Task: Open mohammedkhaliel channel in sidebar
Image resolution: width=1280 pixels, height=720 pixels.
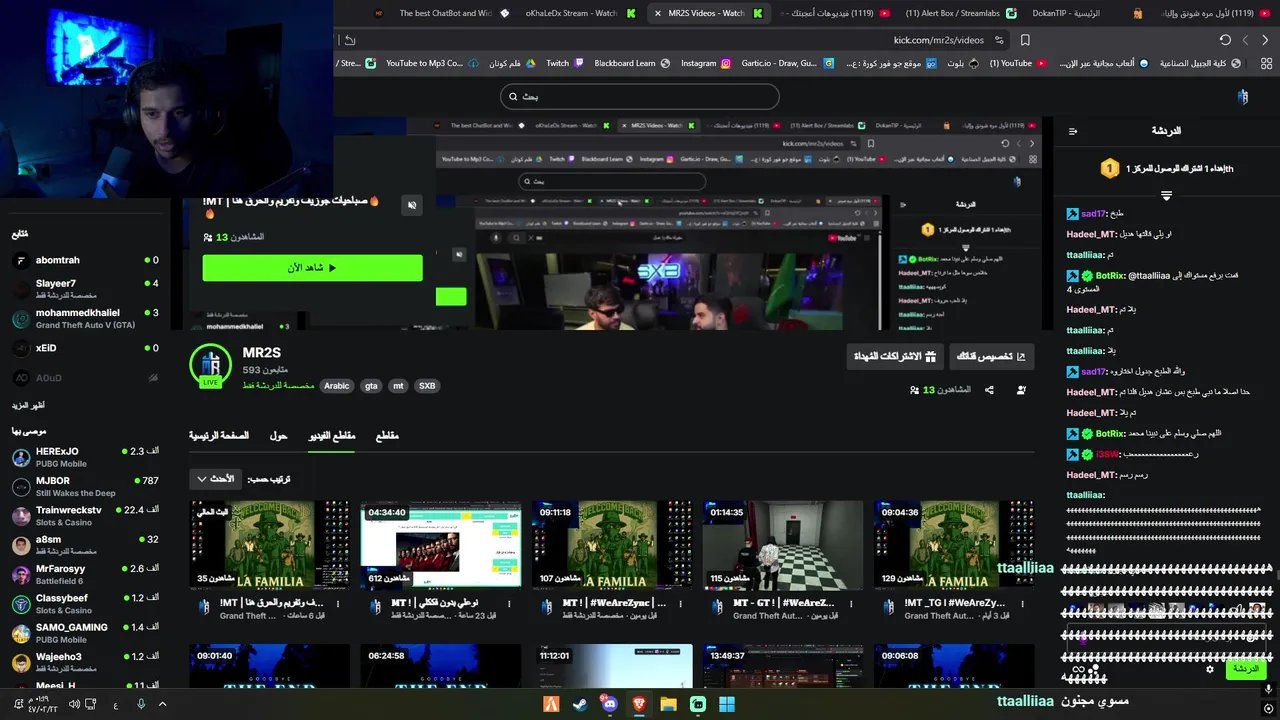Action: tap(85, 318)
